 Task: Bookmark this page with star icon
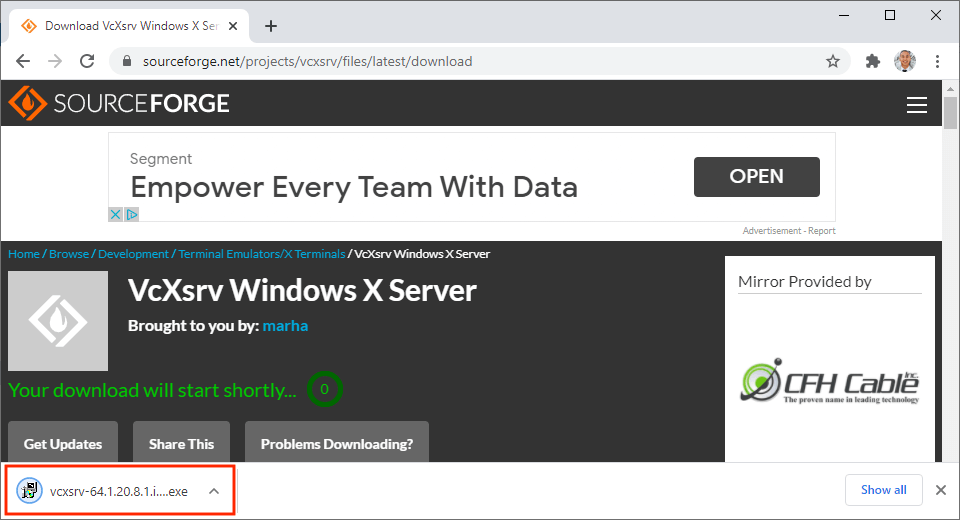pyautogui.click(x=833, y=61)
